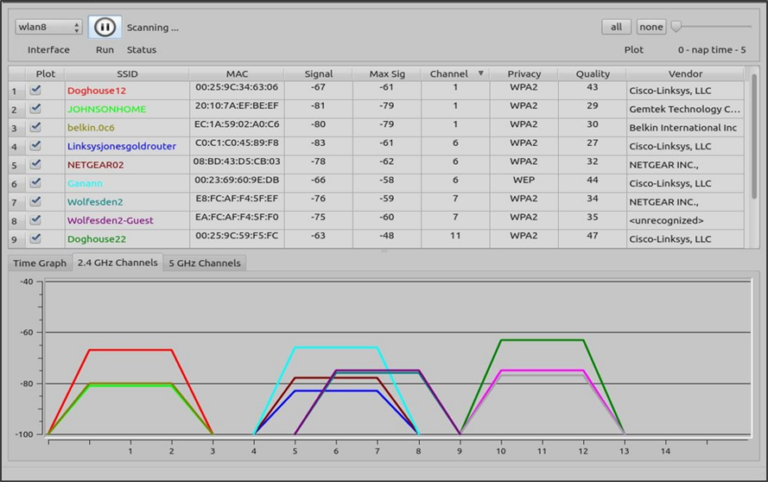Screen dimensions: 768x482
Task: Toggle plot checkbox for JOHNSONHOME
Action: [37, 108]
